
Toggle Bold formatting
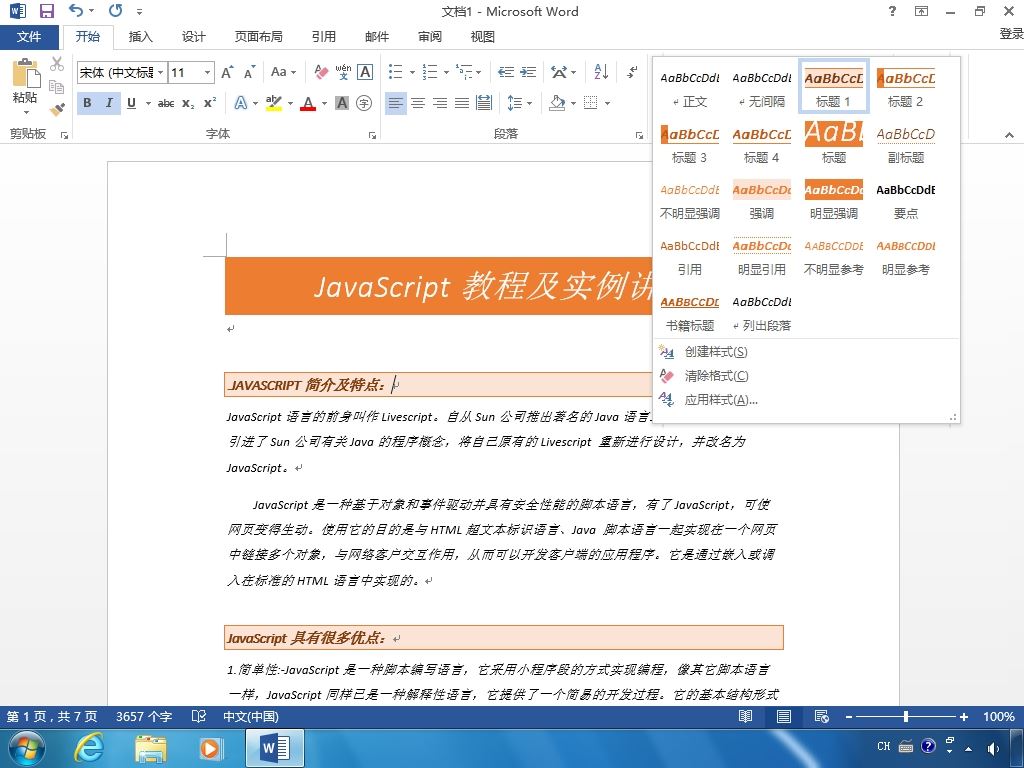(x=87, y=103)
